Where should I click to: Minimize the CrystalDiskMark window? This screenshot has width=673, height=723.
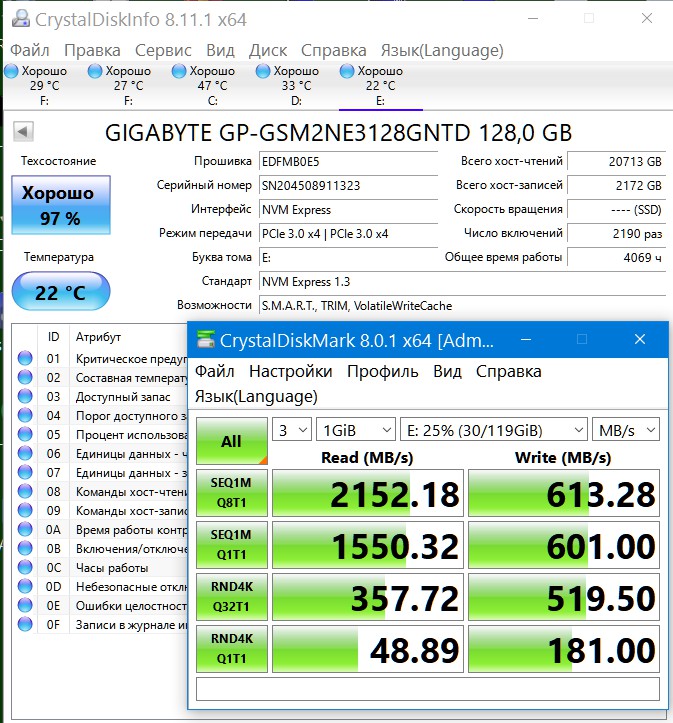526,340
